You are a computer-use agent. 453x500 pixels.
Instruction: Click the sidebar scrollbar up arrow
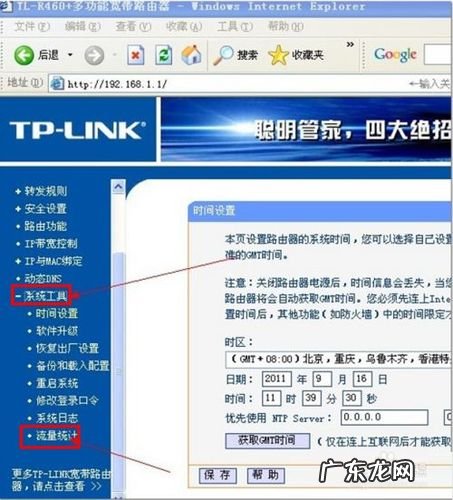(x=118, y=187)
